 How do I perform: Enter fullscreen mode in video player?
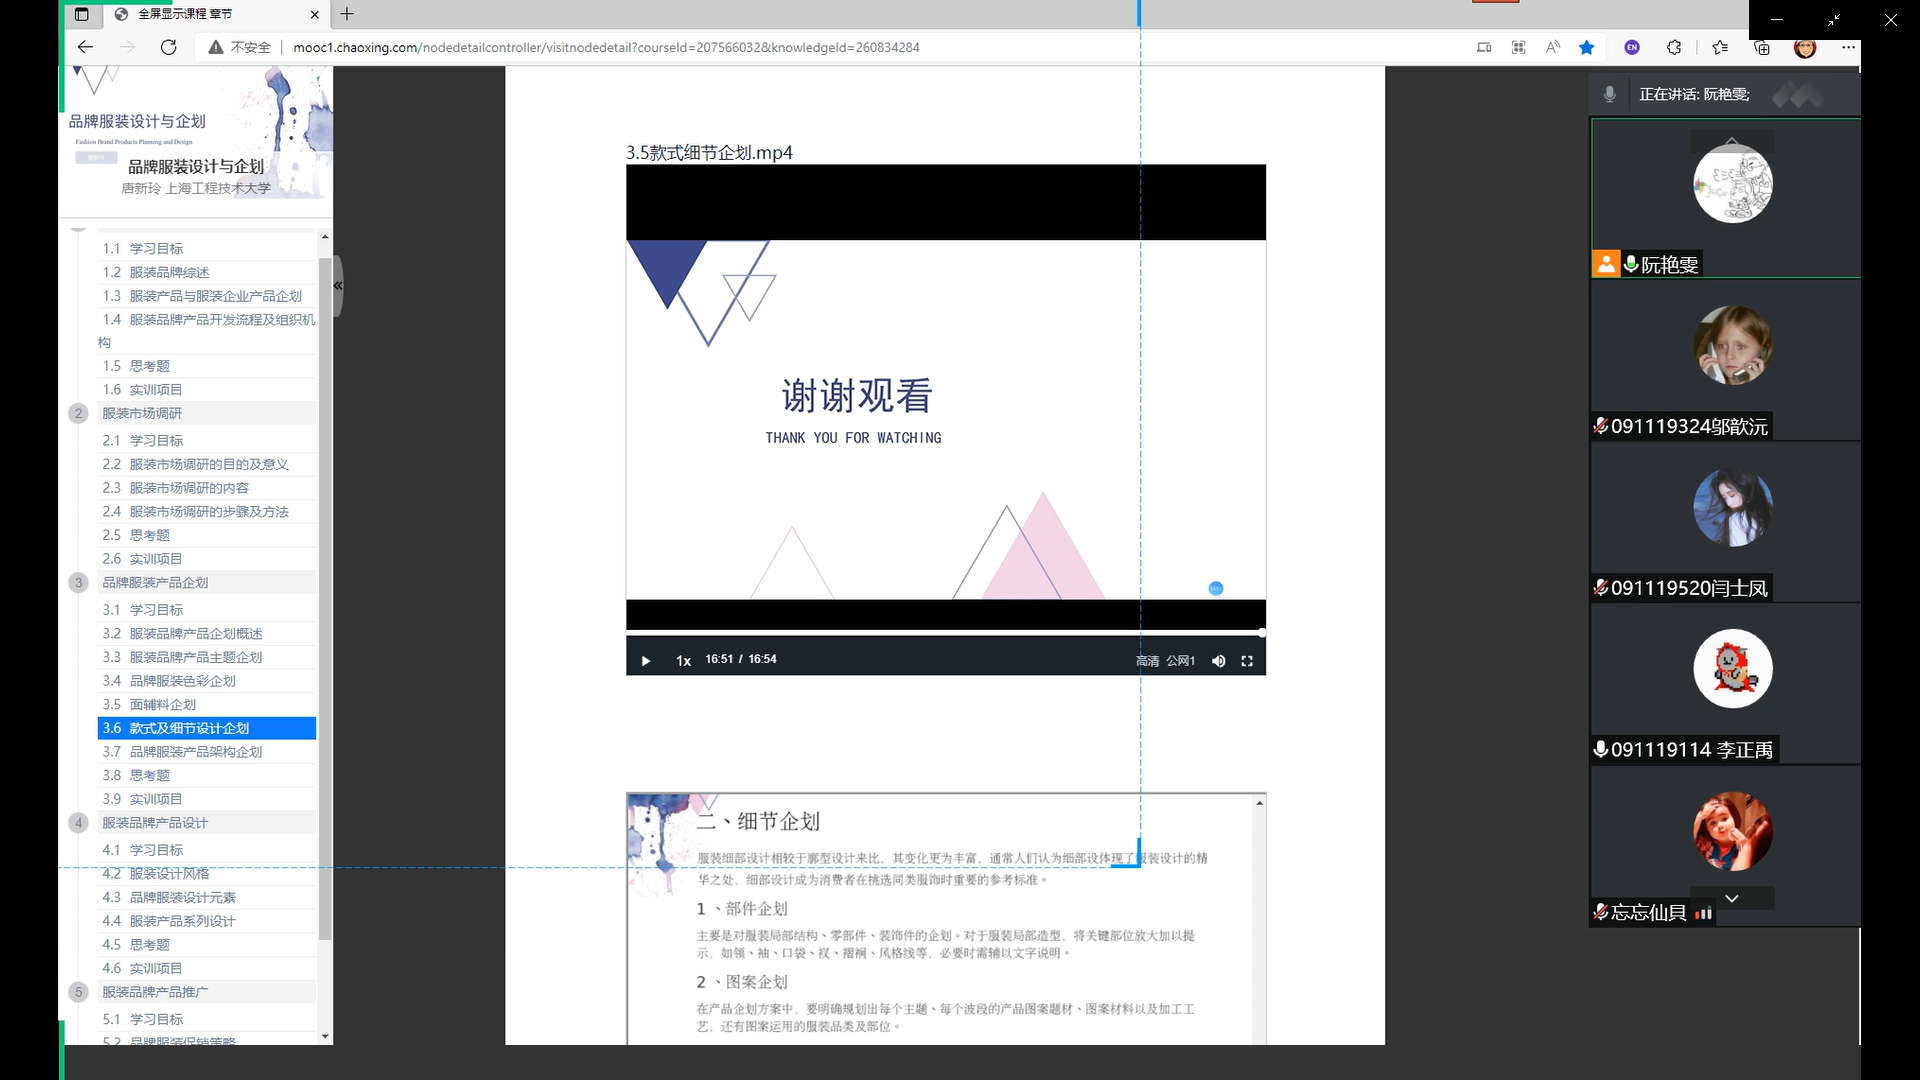1247,661
